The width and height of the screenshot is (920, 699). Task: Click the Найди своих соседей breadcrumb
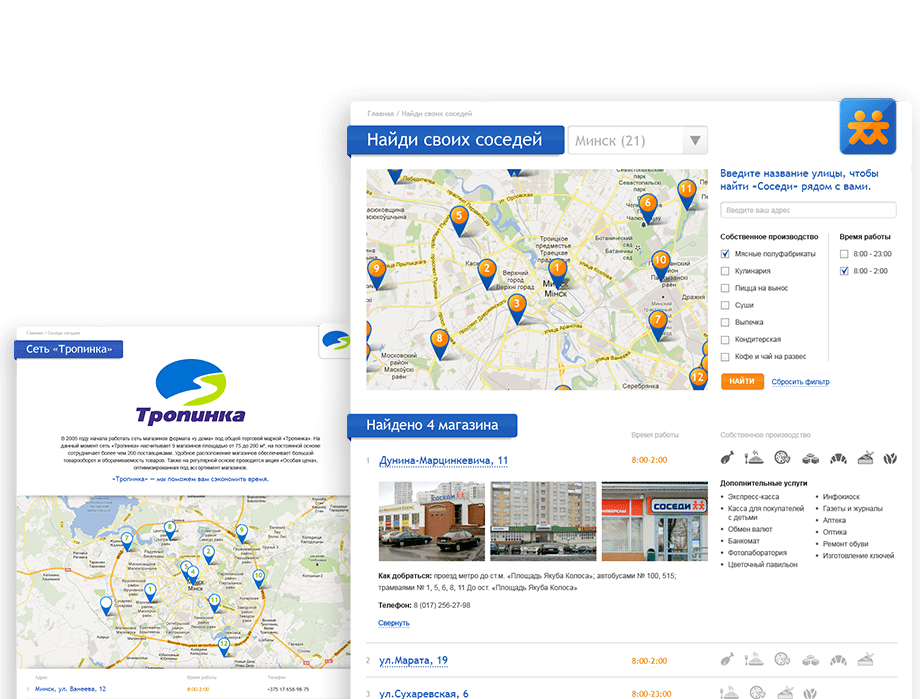coord(437,114)
